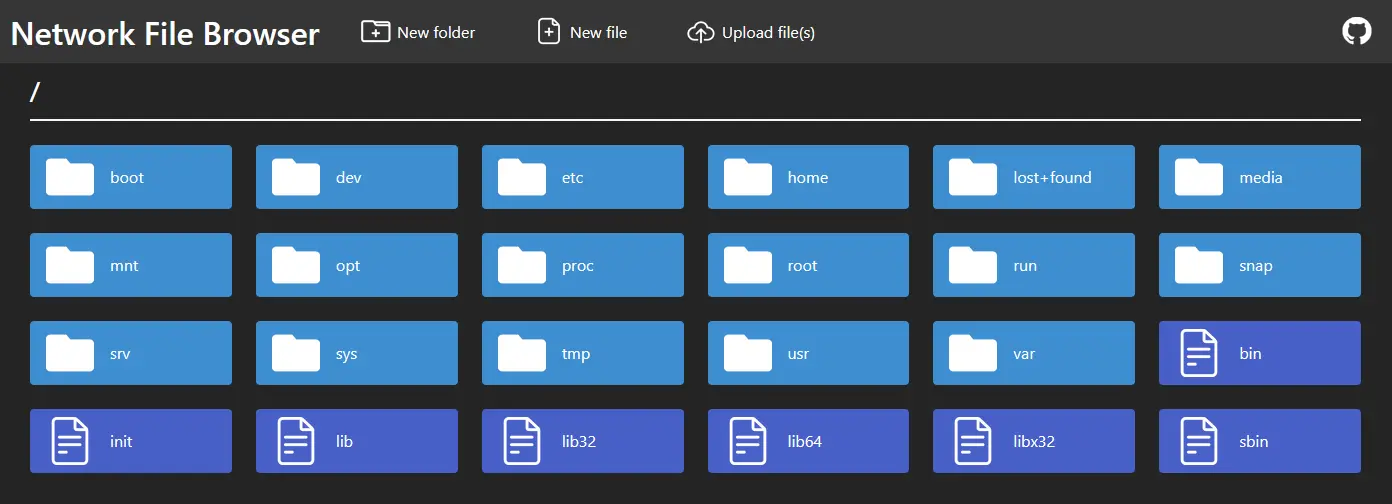Select the snap folder icon
This screenshot has height=504, width=1392.
1199,265
